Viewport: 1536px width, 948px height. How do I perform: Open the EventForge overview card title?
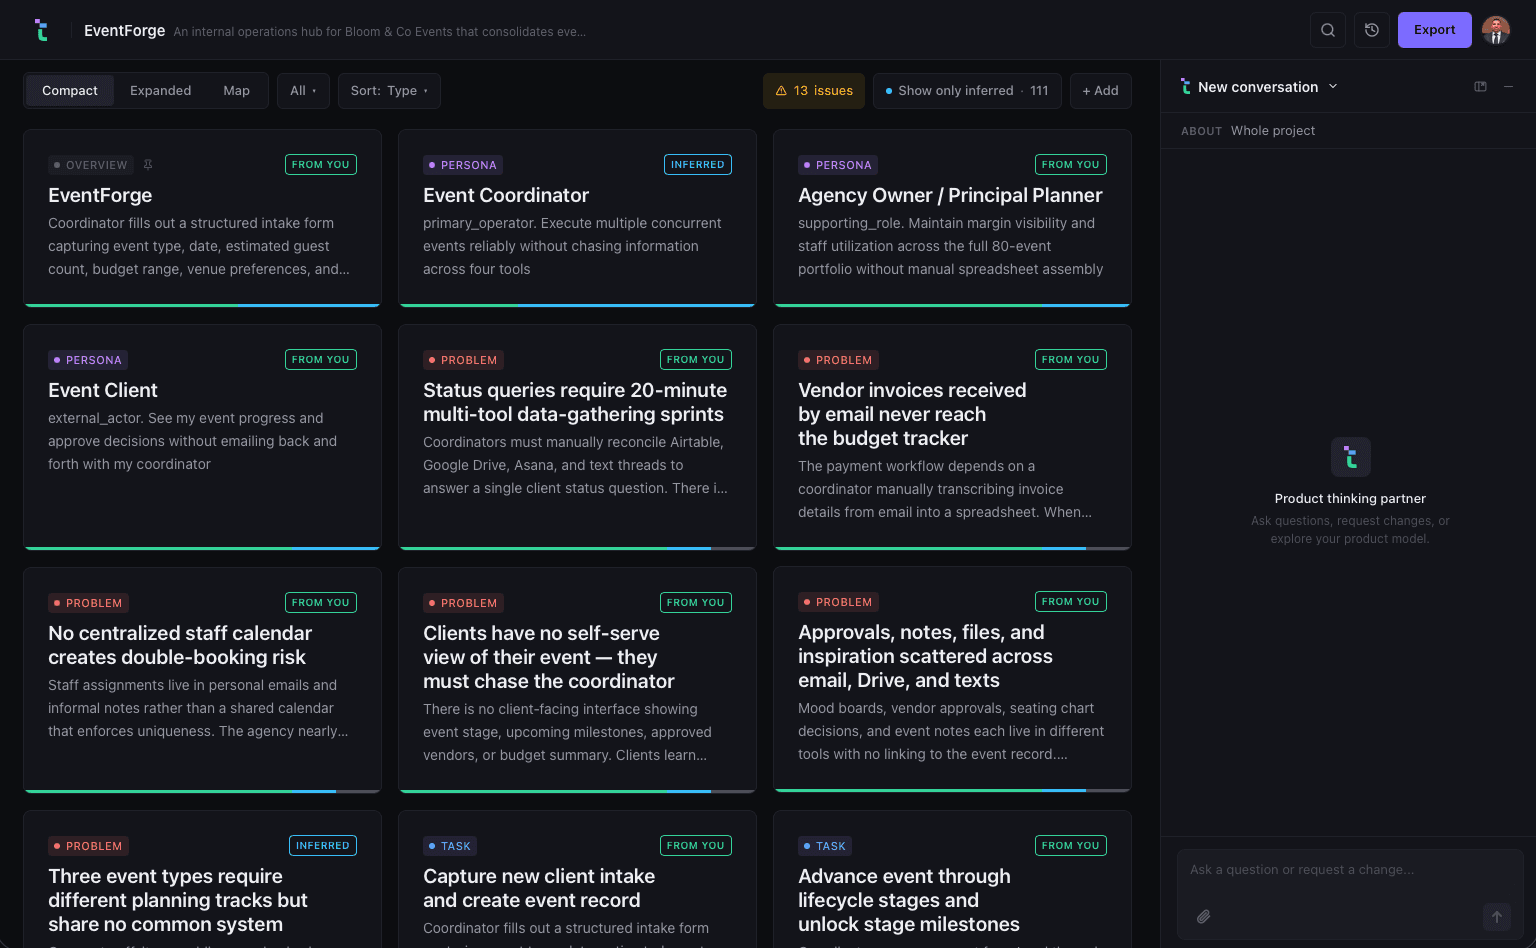100,195
